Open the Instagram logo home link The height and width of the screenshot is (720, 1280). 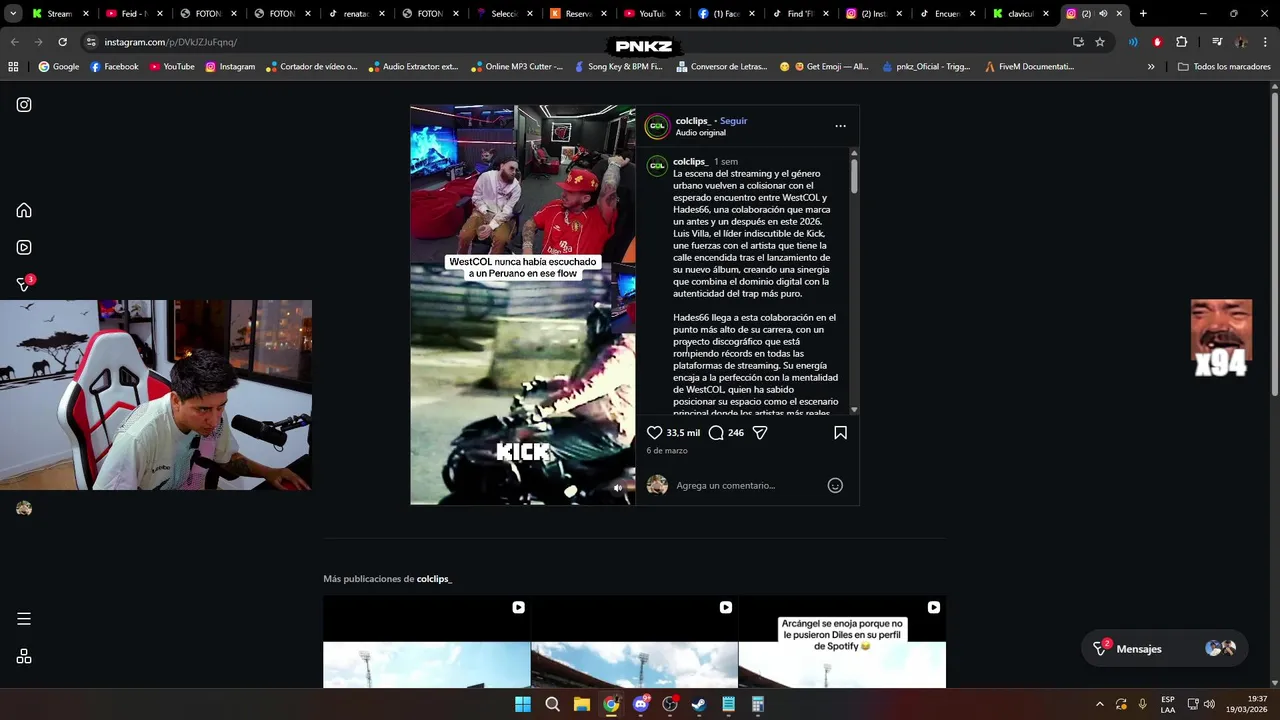(x=24, y=105)
